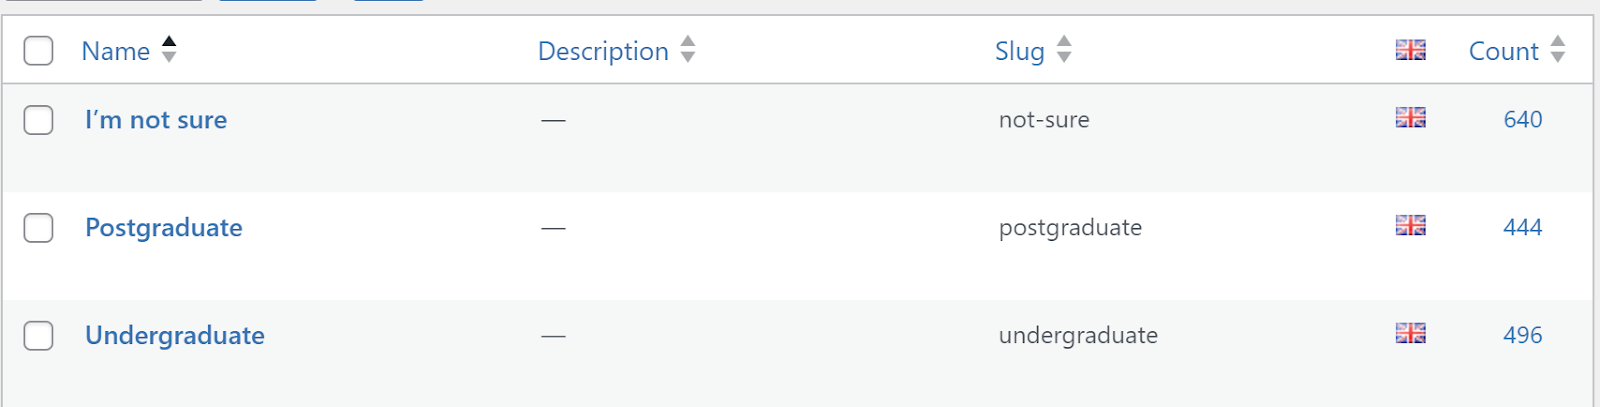Sort table by Slug column header
1600x407 pixels.
coord(1020,51)
